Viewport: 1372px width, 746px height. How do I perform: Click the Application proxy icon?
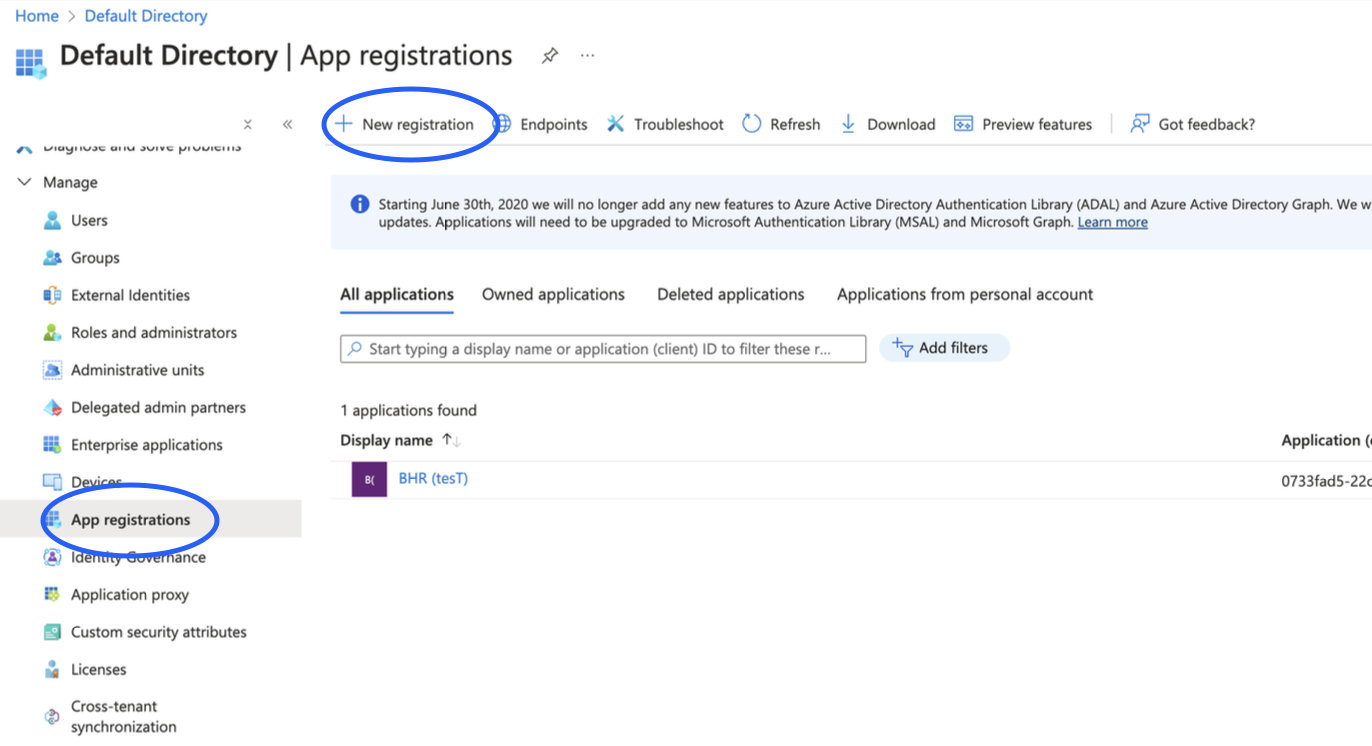click(x=52, y=594)
